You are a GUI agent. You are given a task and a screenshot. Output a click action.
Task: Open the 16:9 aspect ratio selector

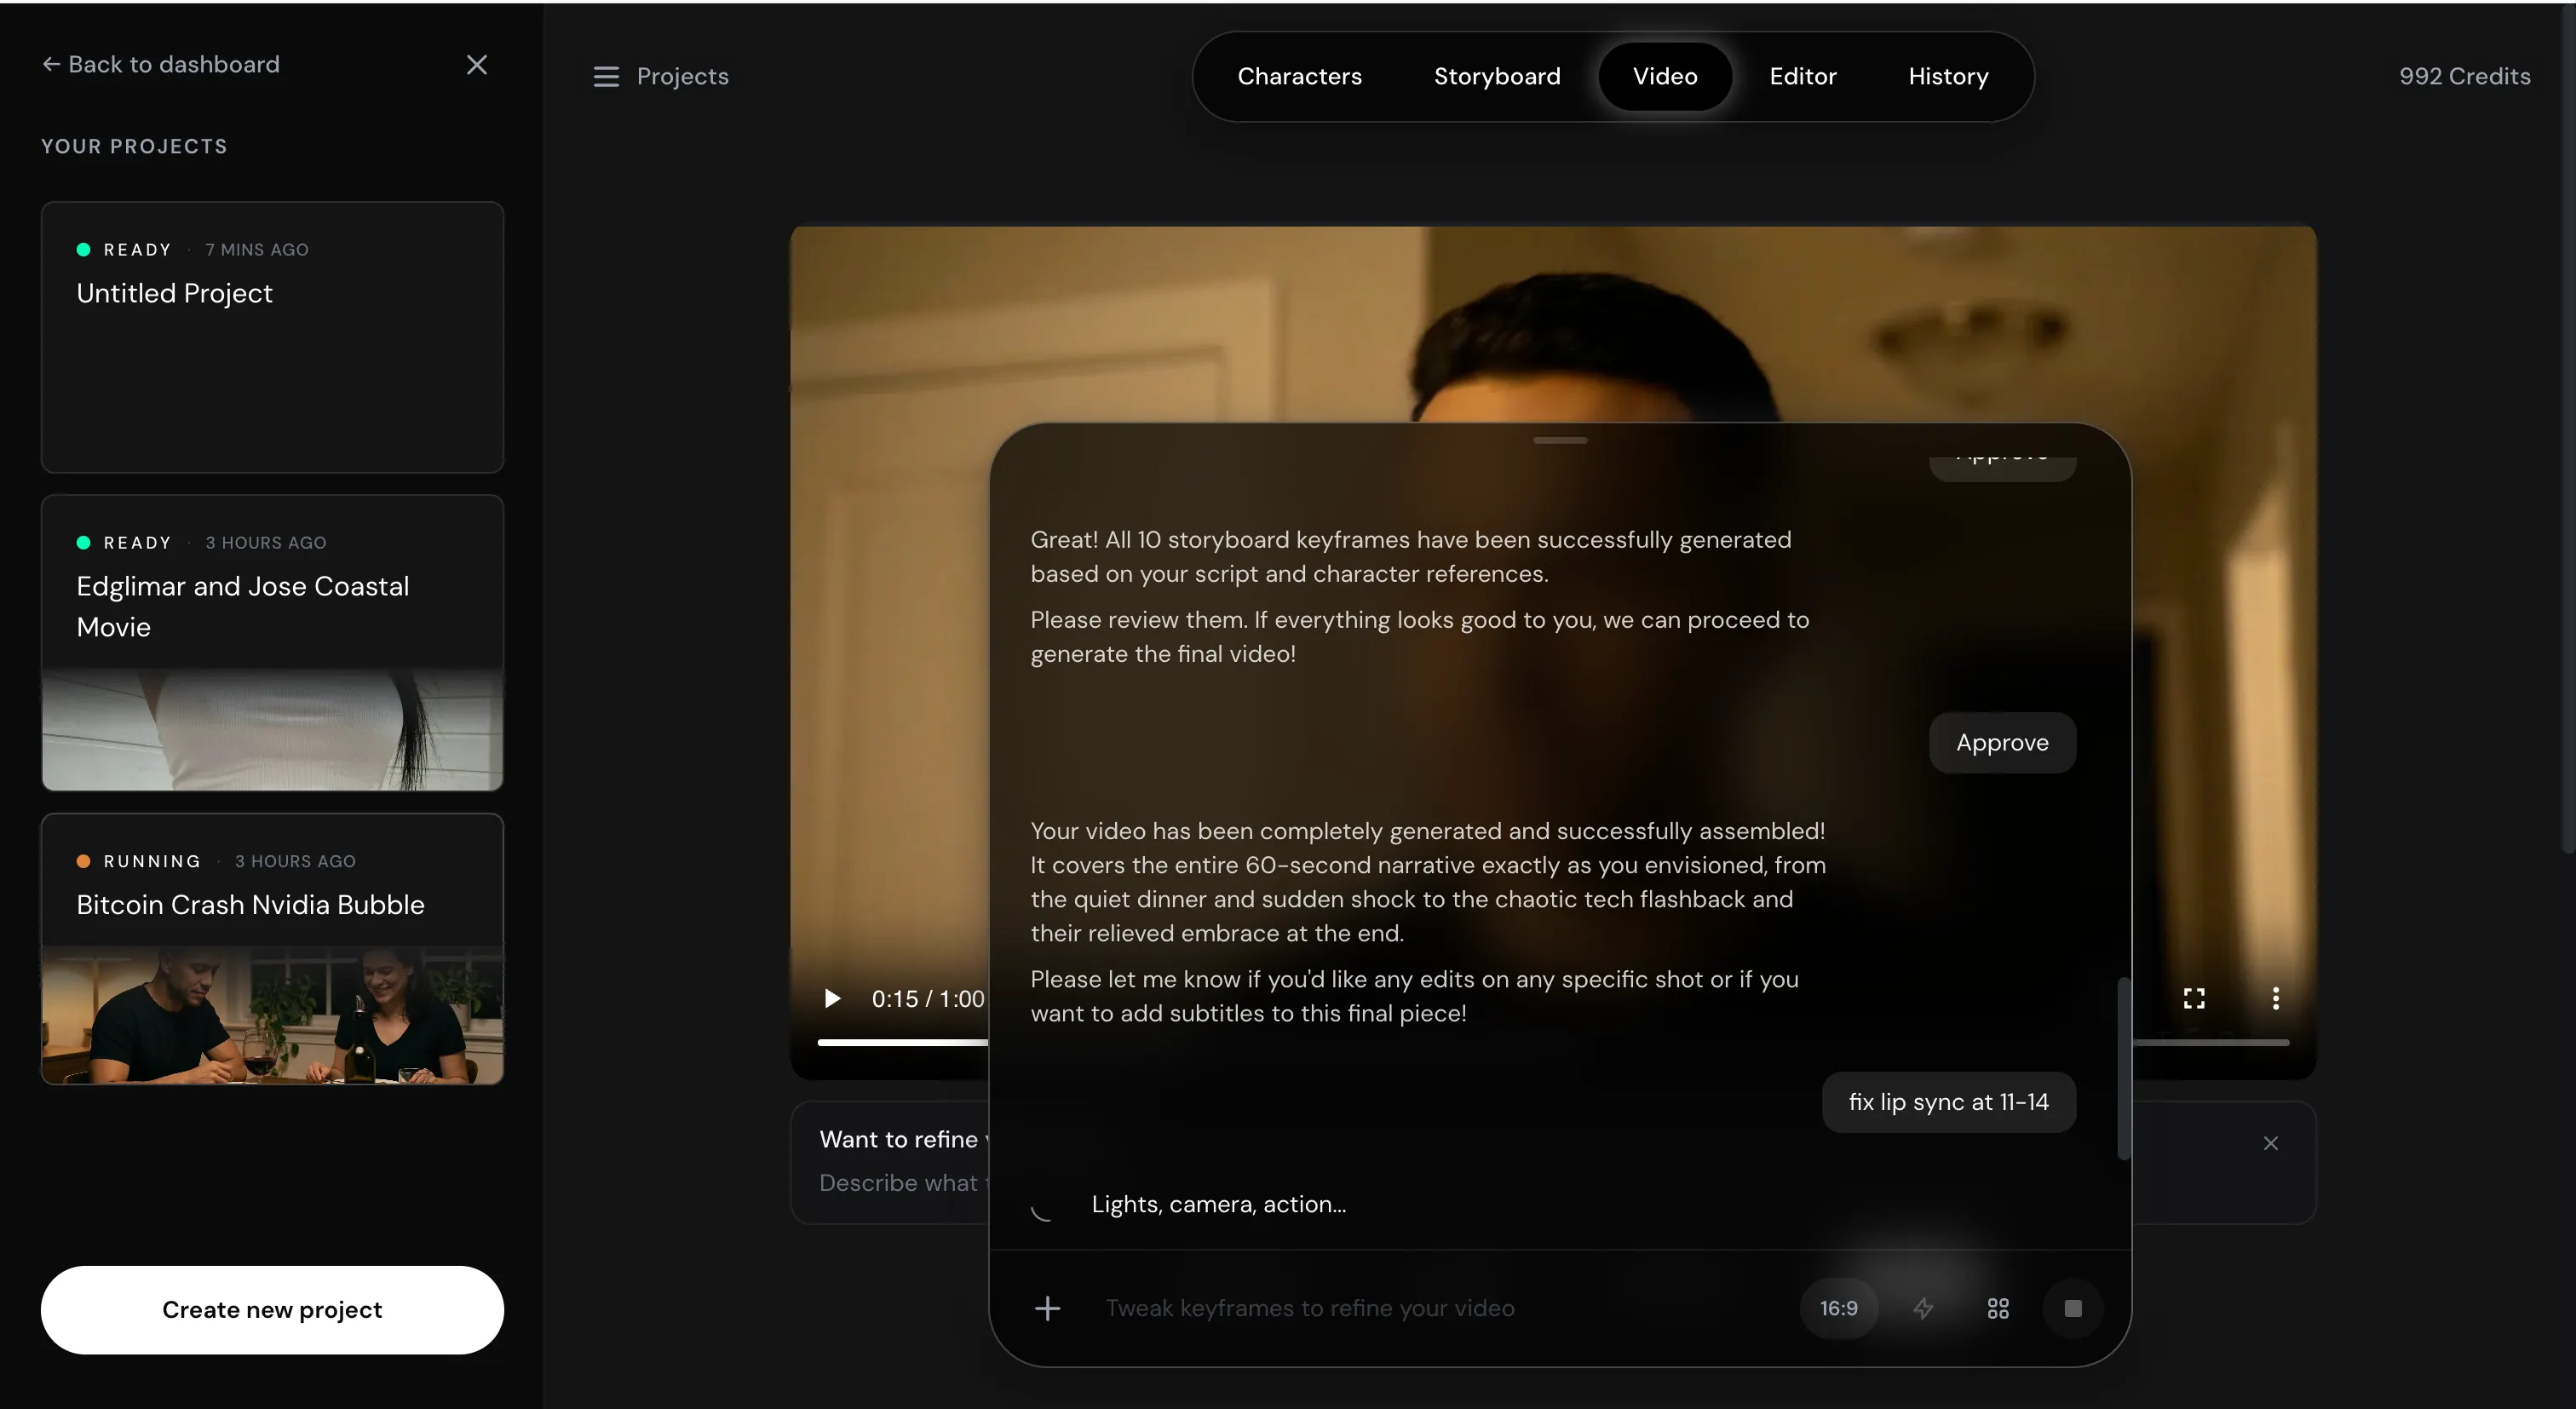coord(1838,1308)
